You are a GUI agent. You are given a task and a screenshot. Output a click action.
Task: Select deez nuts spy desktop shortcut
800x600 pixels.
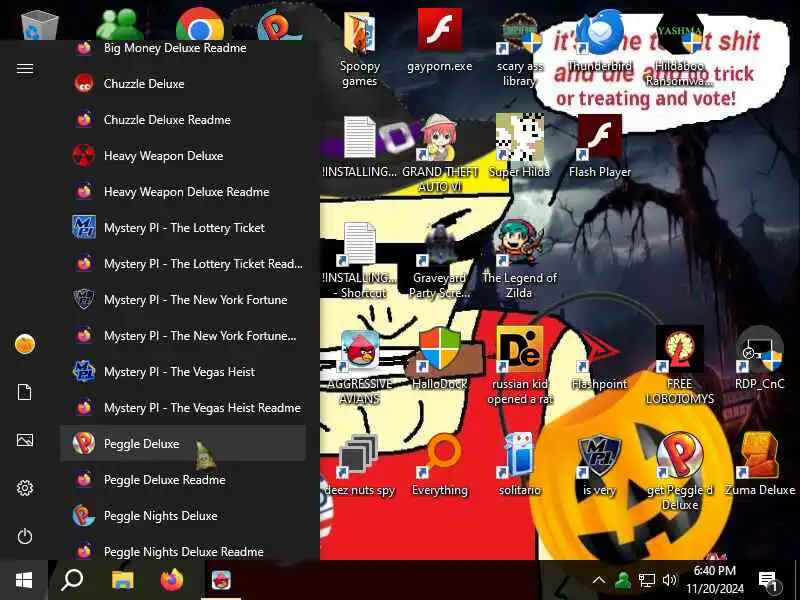tap(360, 466)
